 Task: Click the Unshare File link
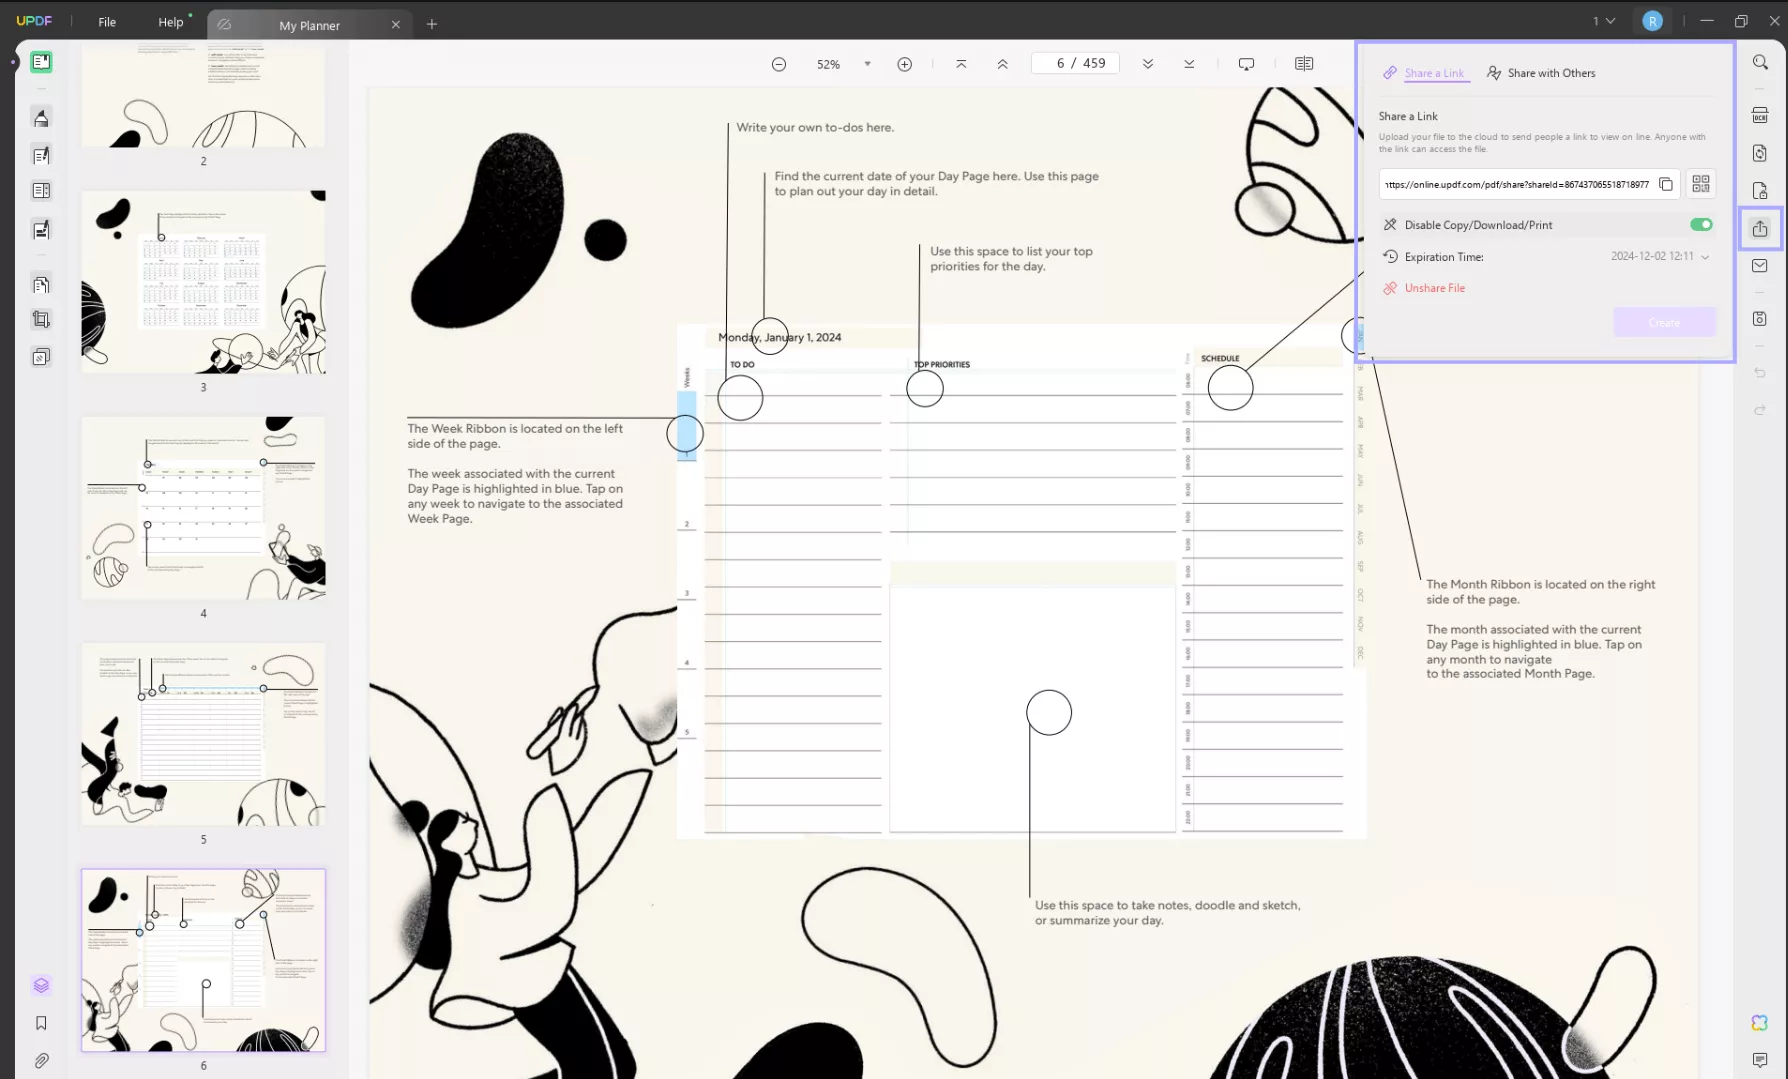tap(1424, 288)
